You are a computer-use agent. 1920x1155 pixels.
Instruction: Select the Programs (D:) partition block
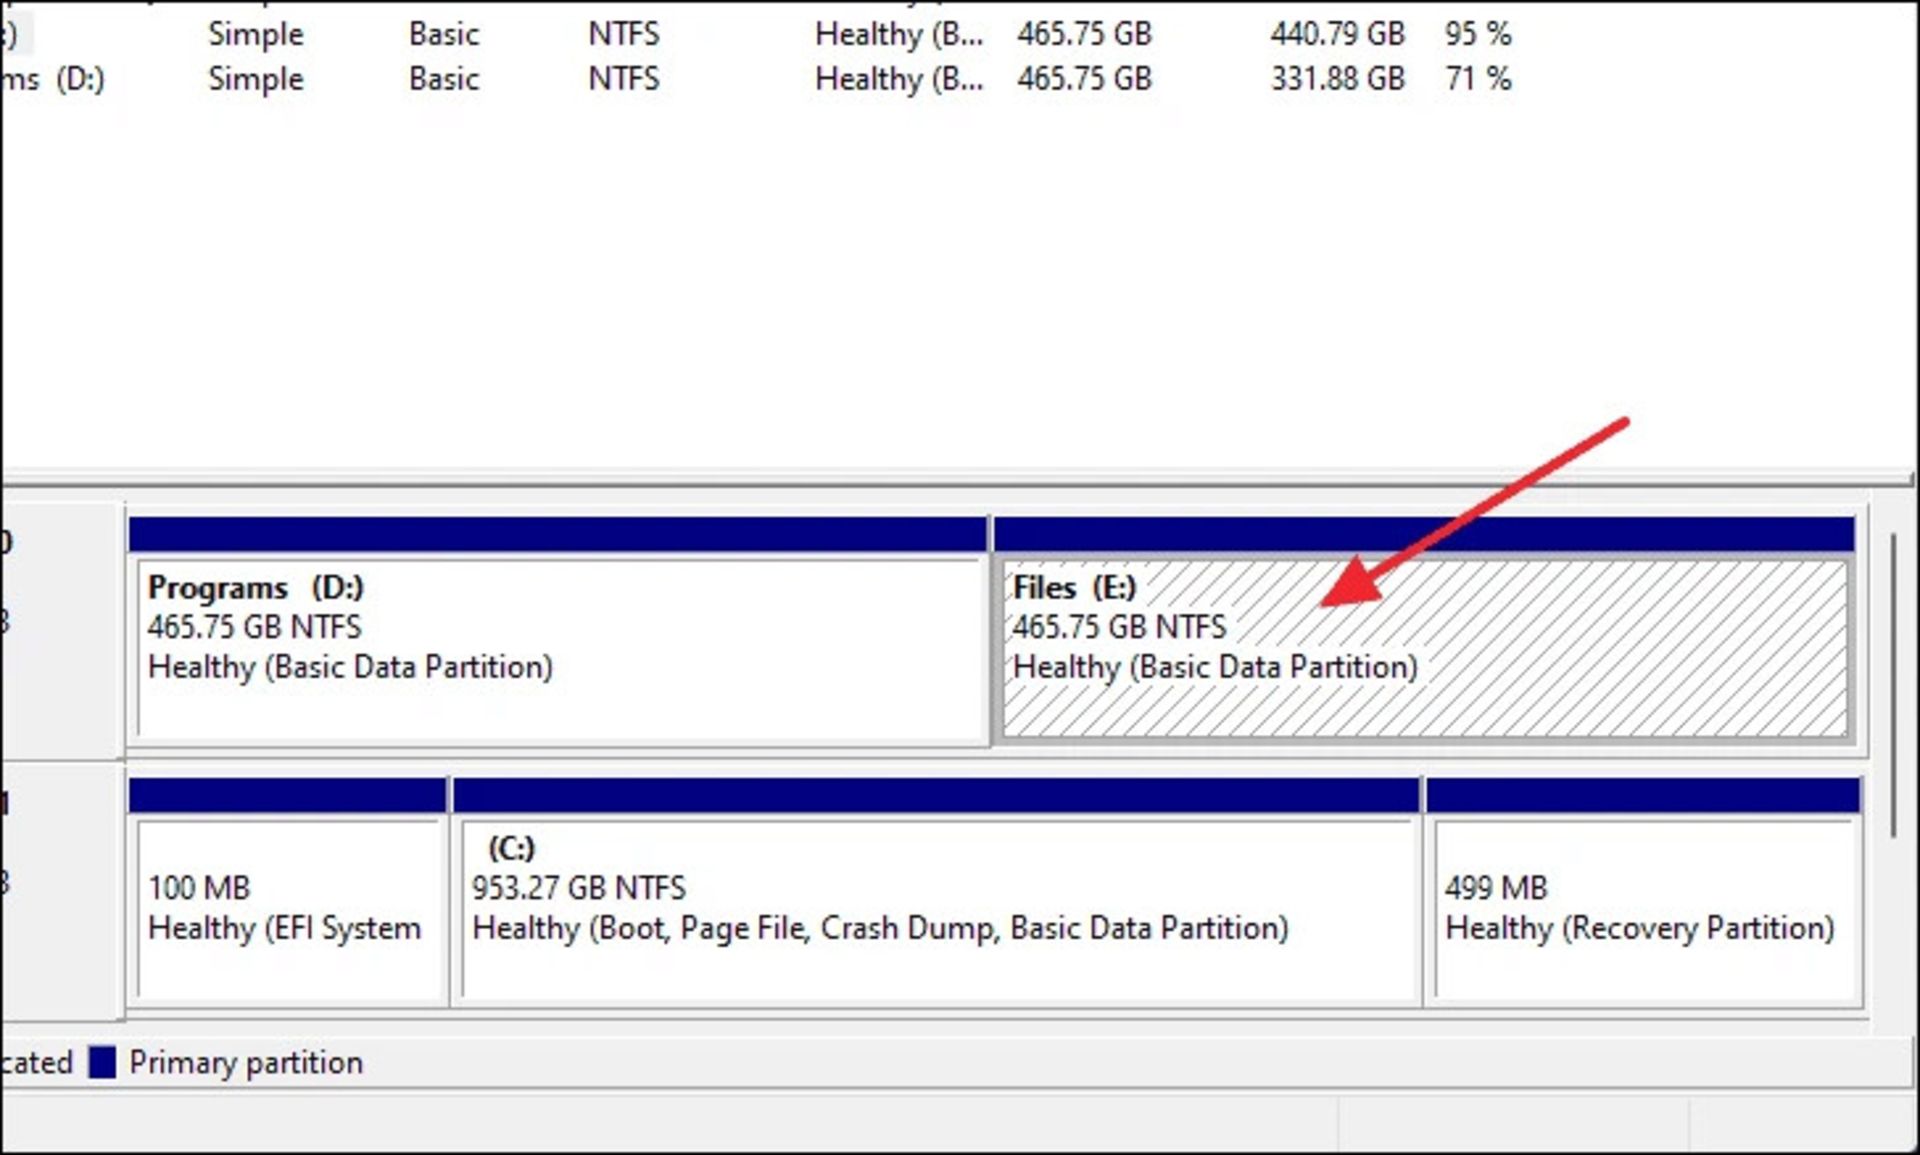coord(560,650)
